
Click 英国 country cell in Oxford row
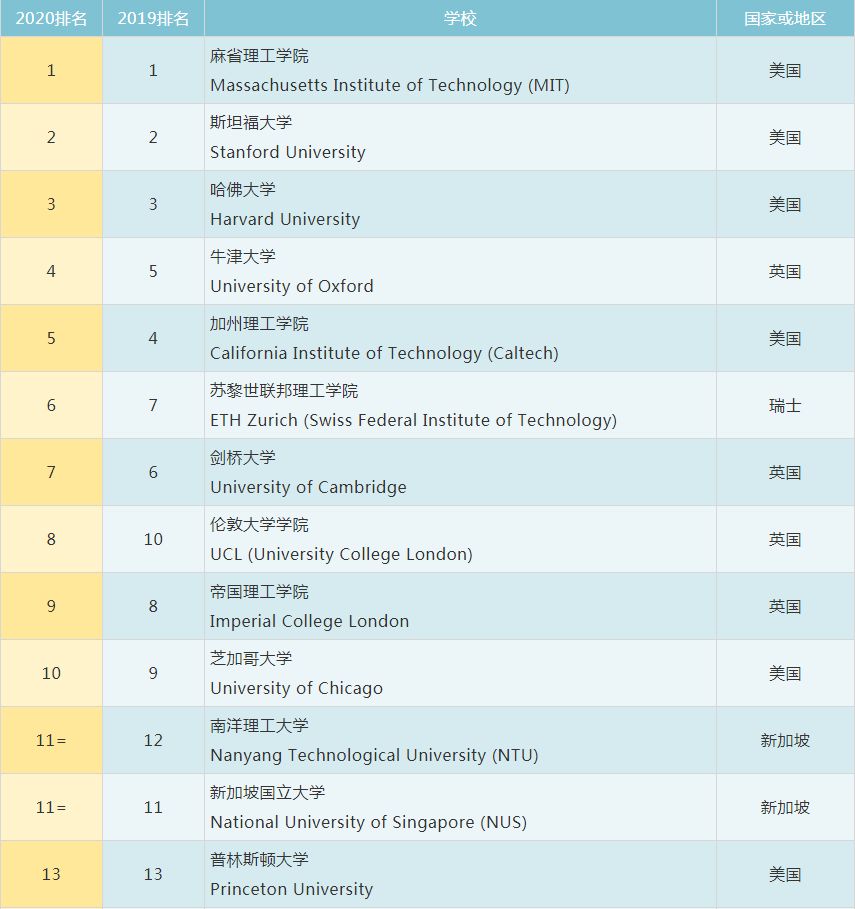coord(785,271)
